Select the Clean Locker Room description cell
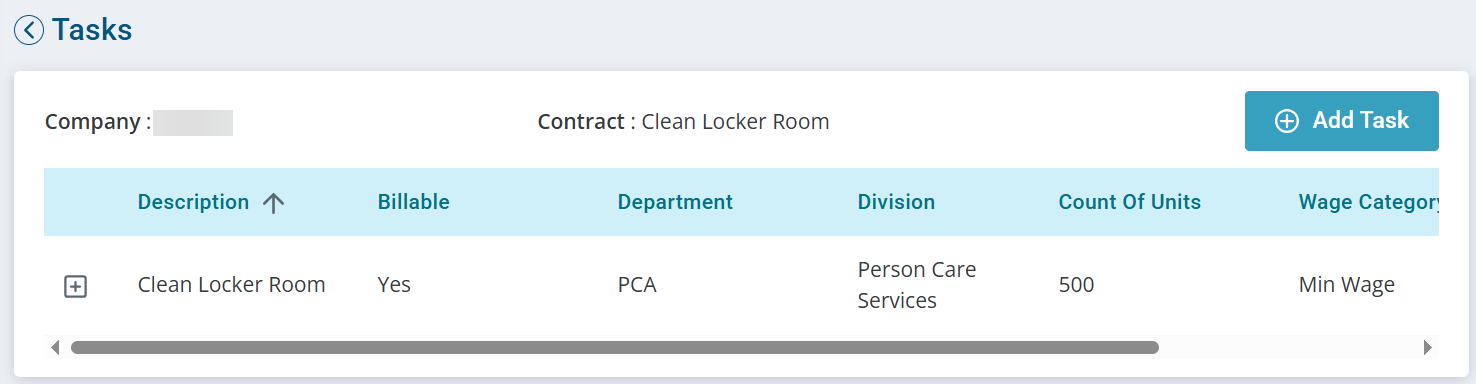The width and height of the screenshot is (1476, 384). click(x=231, y=285)
